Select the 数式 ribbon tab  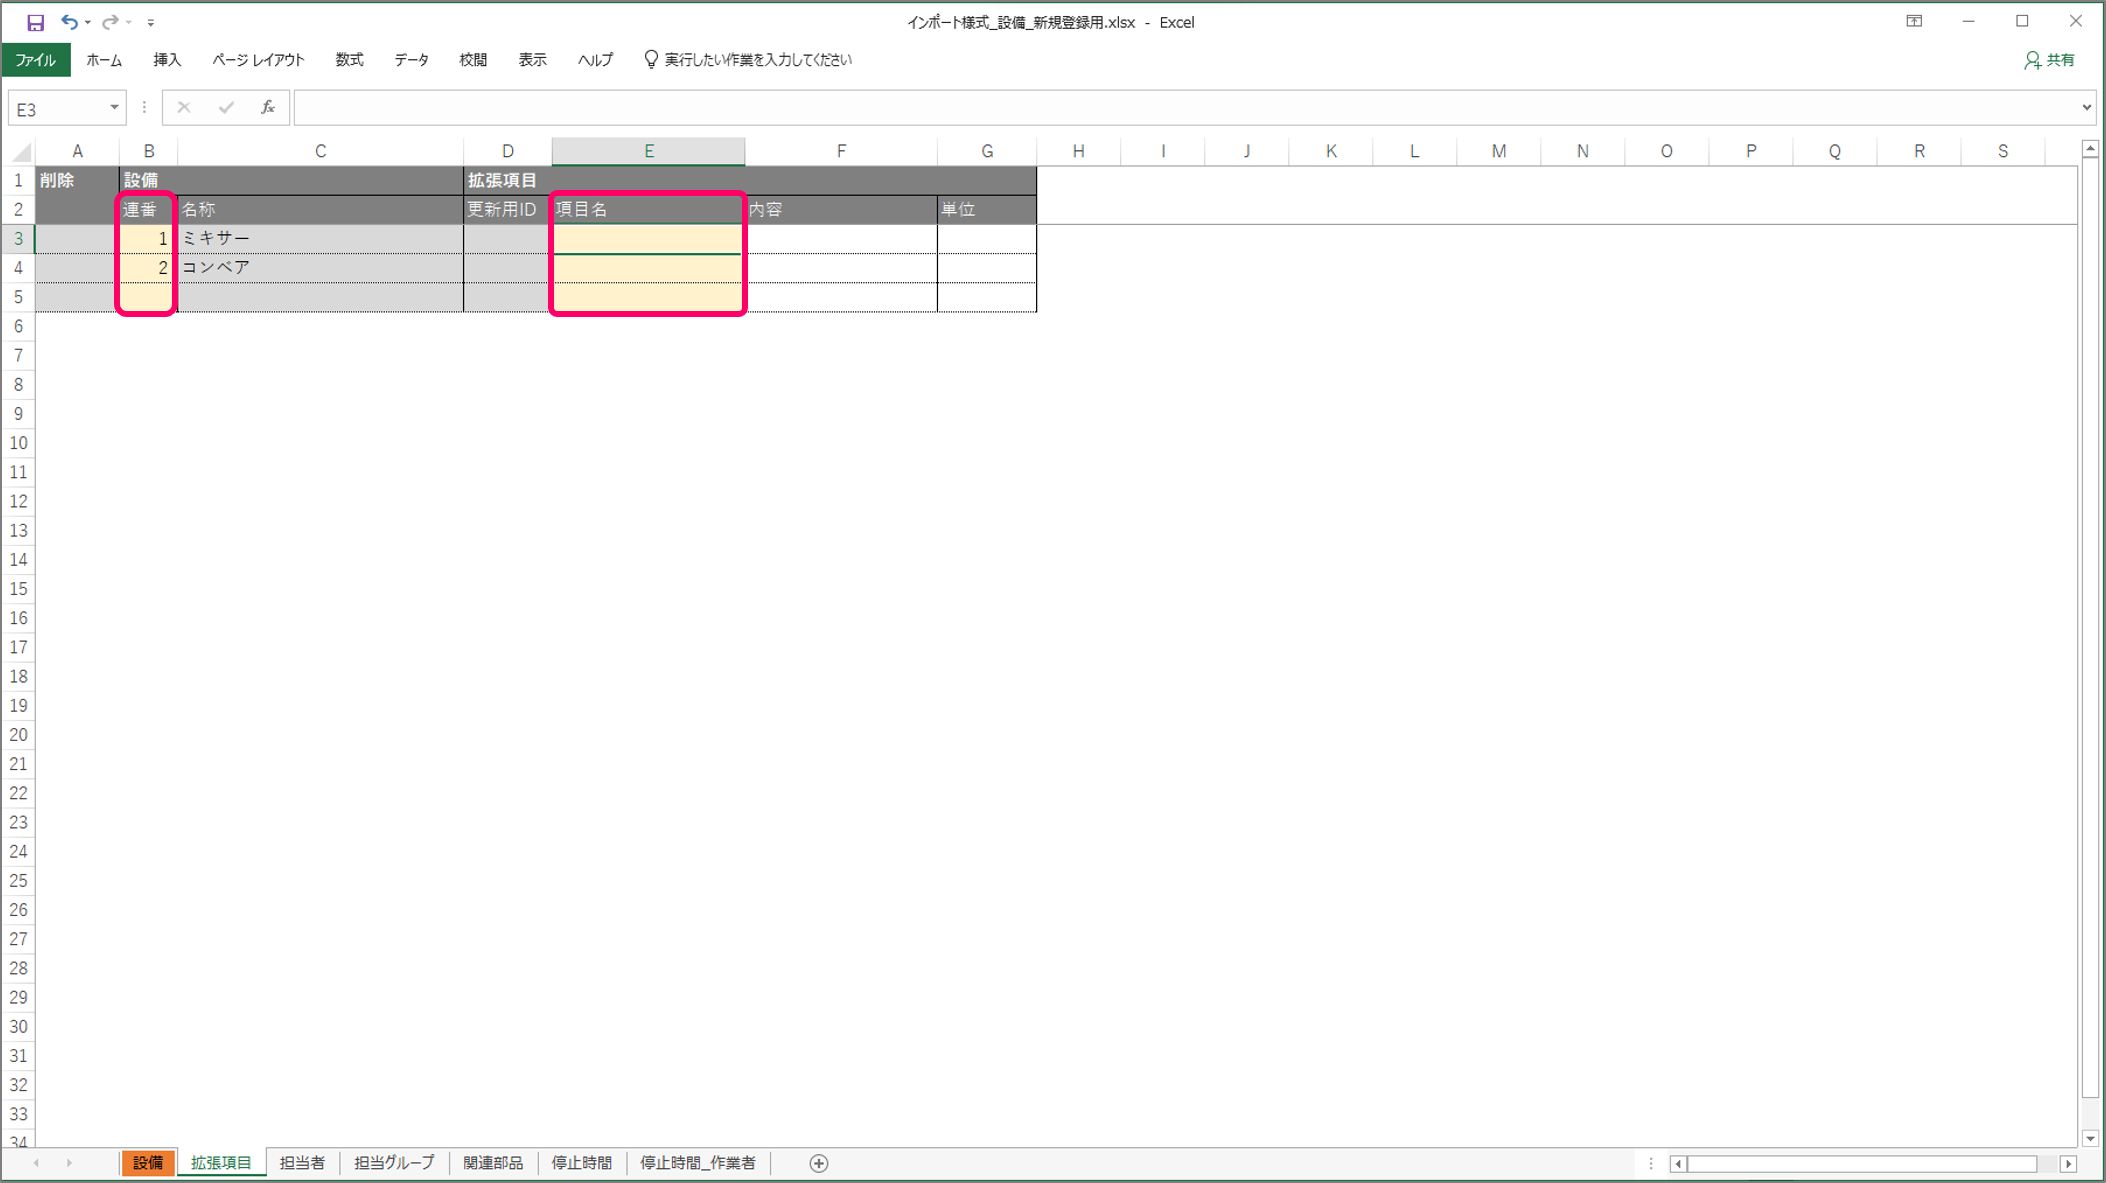(x=349, y=60)
